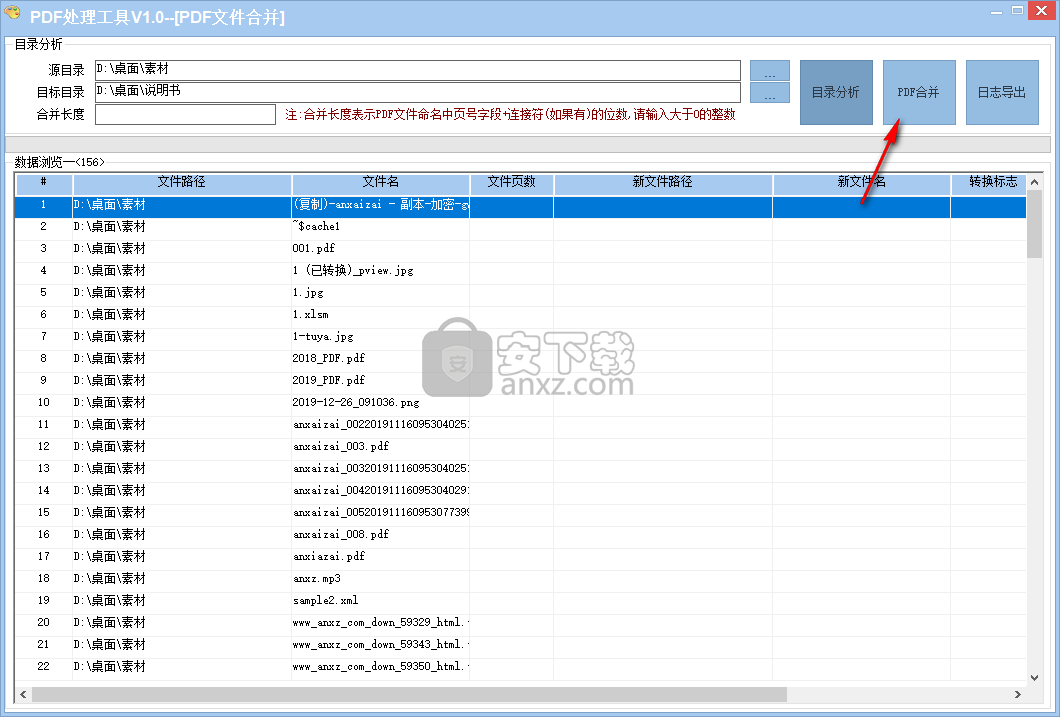Sort by the 文件名 column header
The width and height of the screenshot is (1060, 717).
click(381, 182)
